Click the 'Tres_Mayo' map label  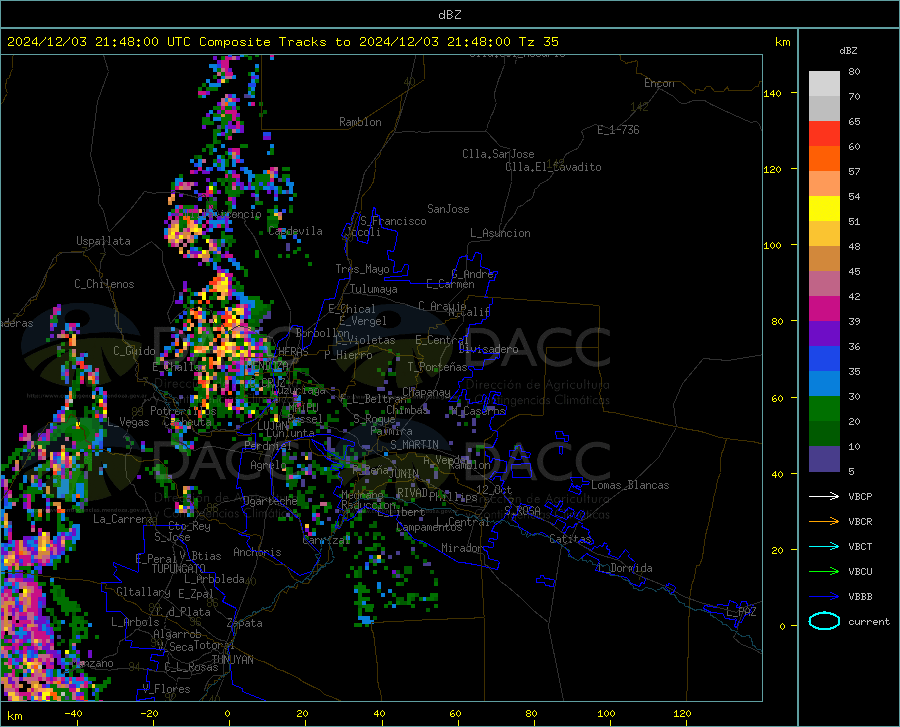click(x=362, y=269)
